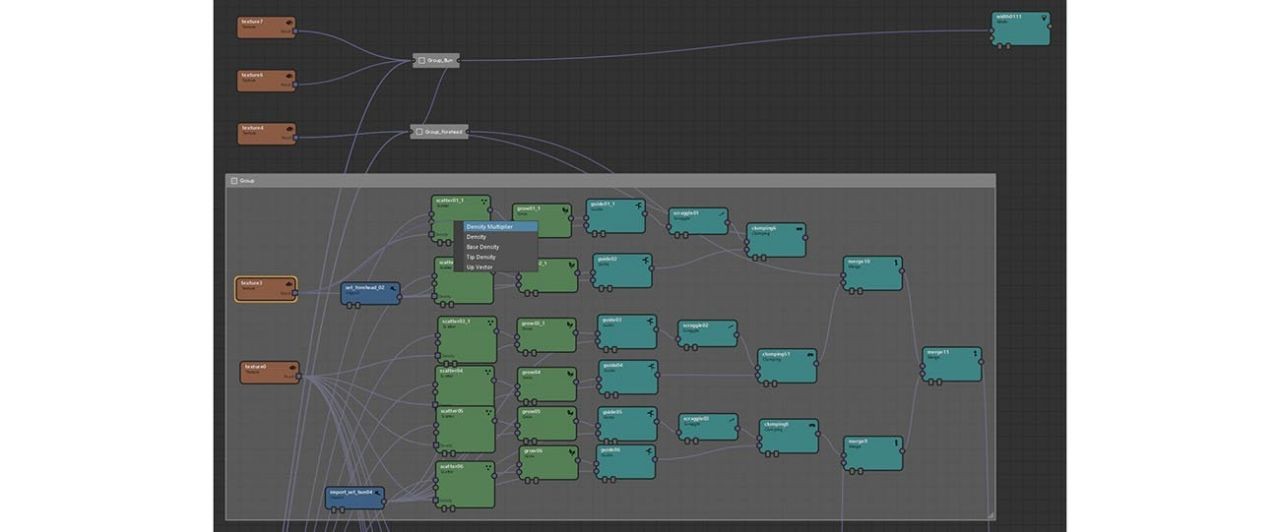Screen dimensions: 1280x532
Task: Click the merge10 node's merge icon
Action: (x=895, y=262)
